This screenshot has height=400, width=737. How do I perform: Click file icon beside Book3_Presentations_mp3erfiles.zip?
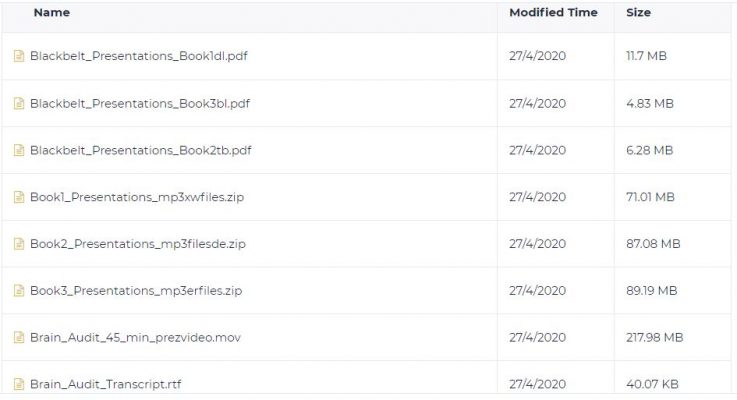point(19,290)
